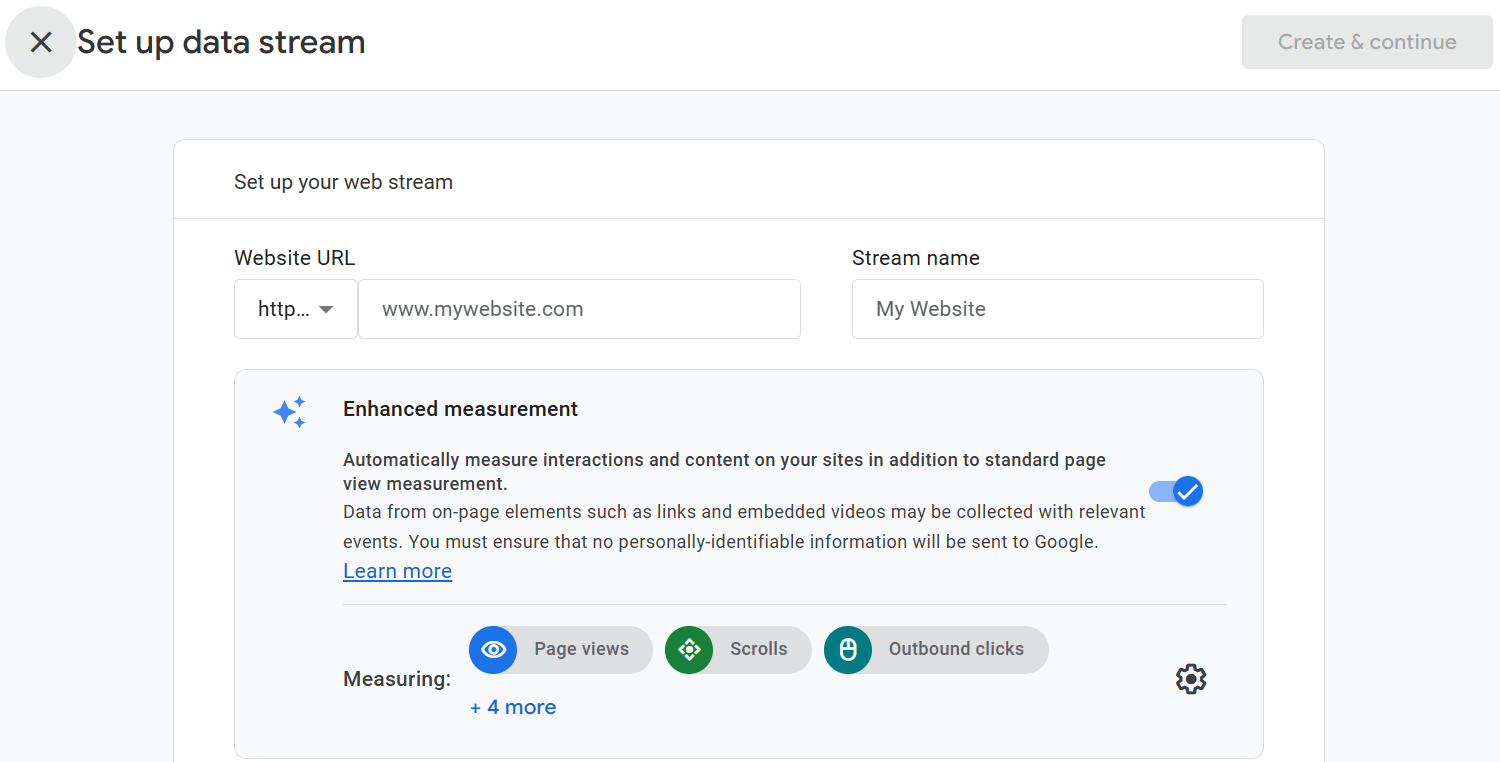The image size is (1500, 762).
Task: Focus the Stream name input field
Action: coord(1057,309)
